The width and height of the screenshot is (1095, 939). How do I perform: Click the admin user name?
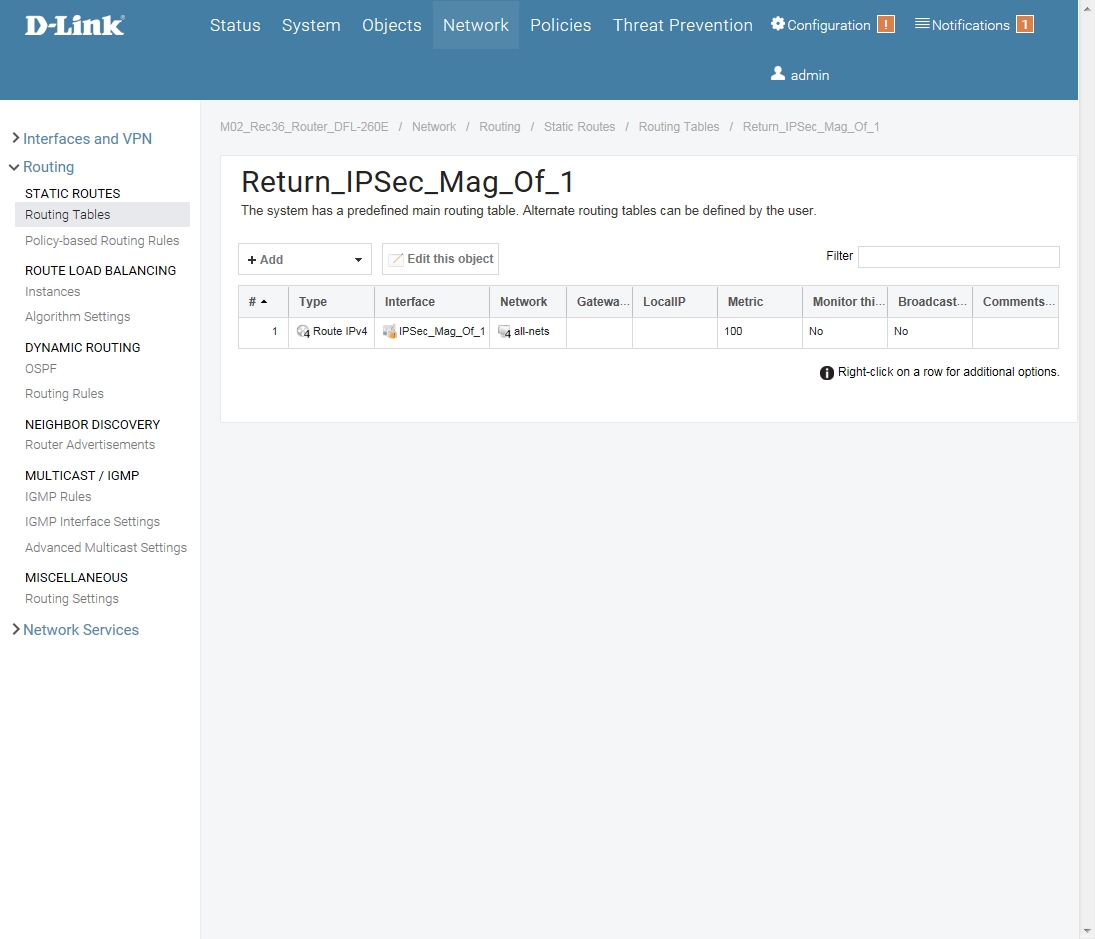click(x=809, y=75)
